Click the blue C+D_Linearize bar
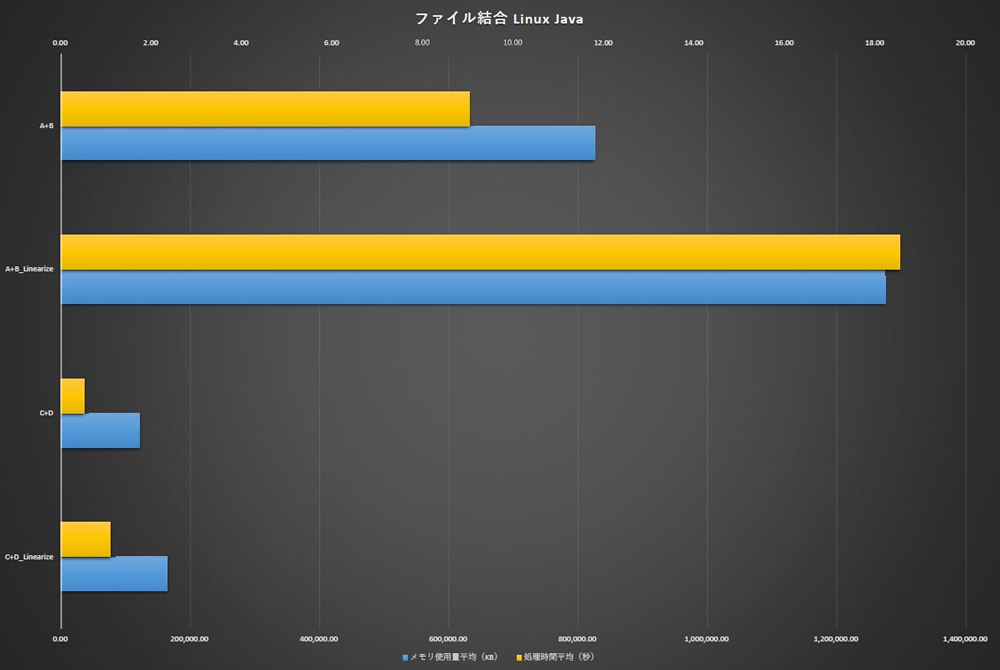The height and width of the screenshot is (670, 1000). click(114, 574)
